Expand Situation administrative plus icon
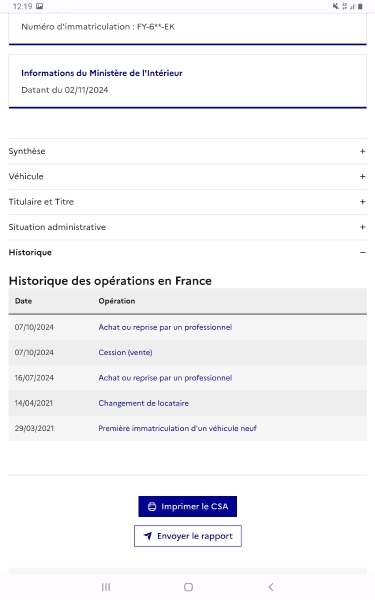 click(x=362, y=227)
